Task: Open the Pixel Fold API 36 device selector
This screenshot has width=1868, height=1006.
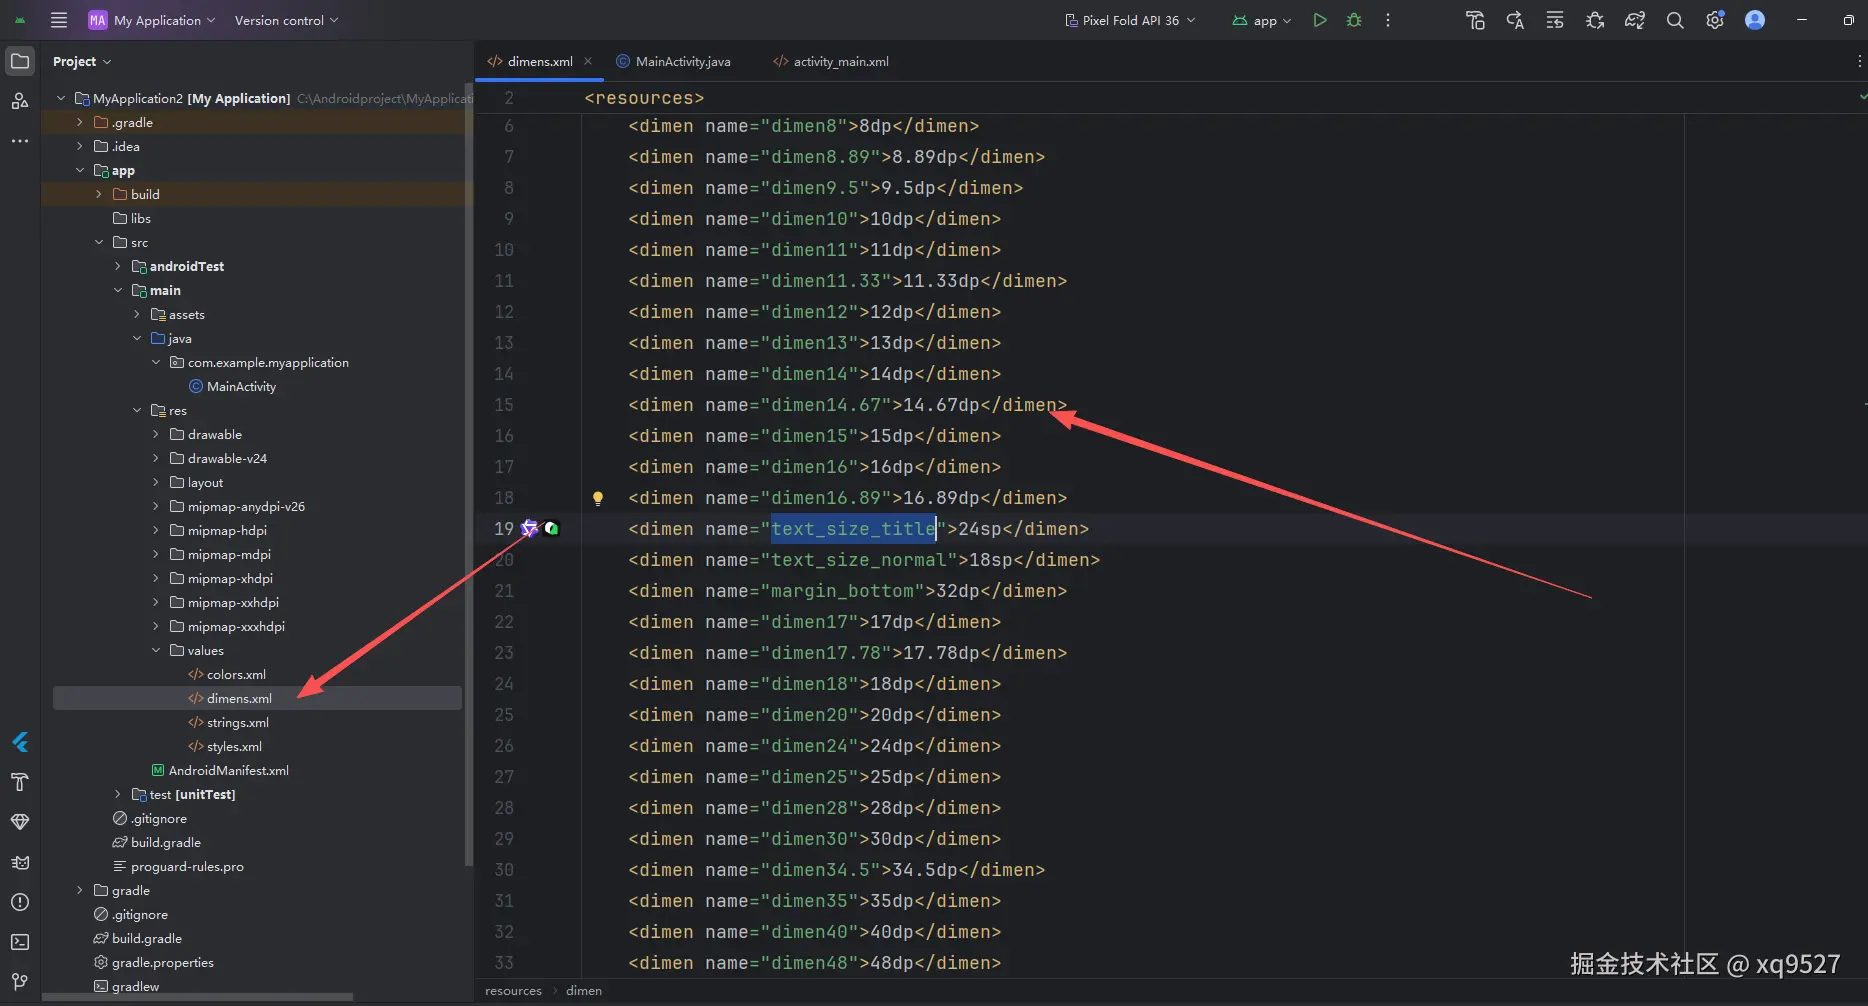Action: 1130,20
